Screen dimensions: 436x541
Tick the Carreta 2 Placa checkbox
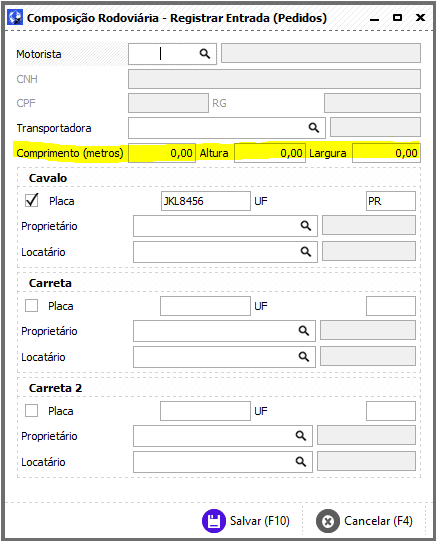(31, 411)
